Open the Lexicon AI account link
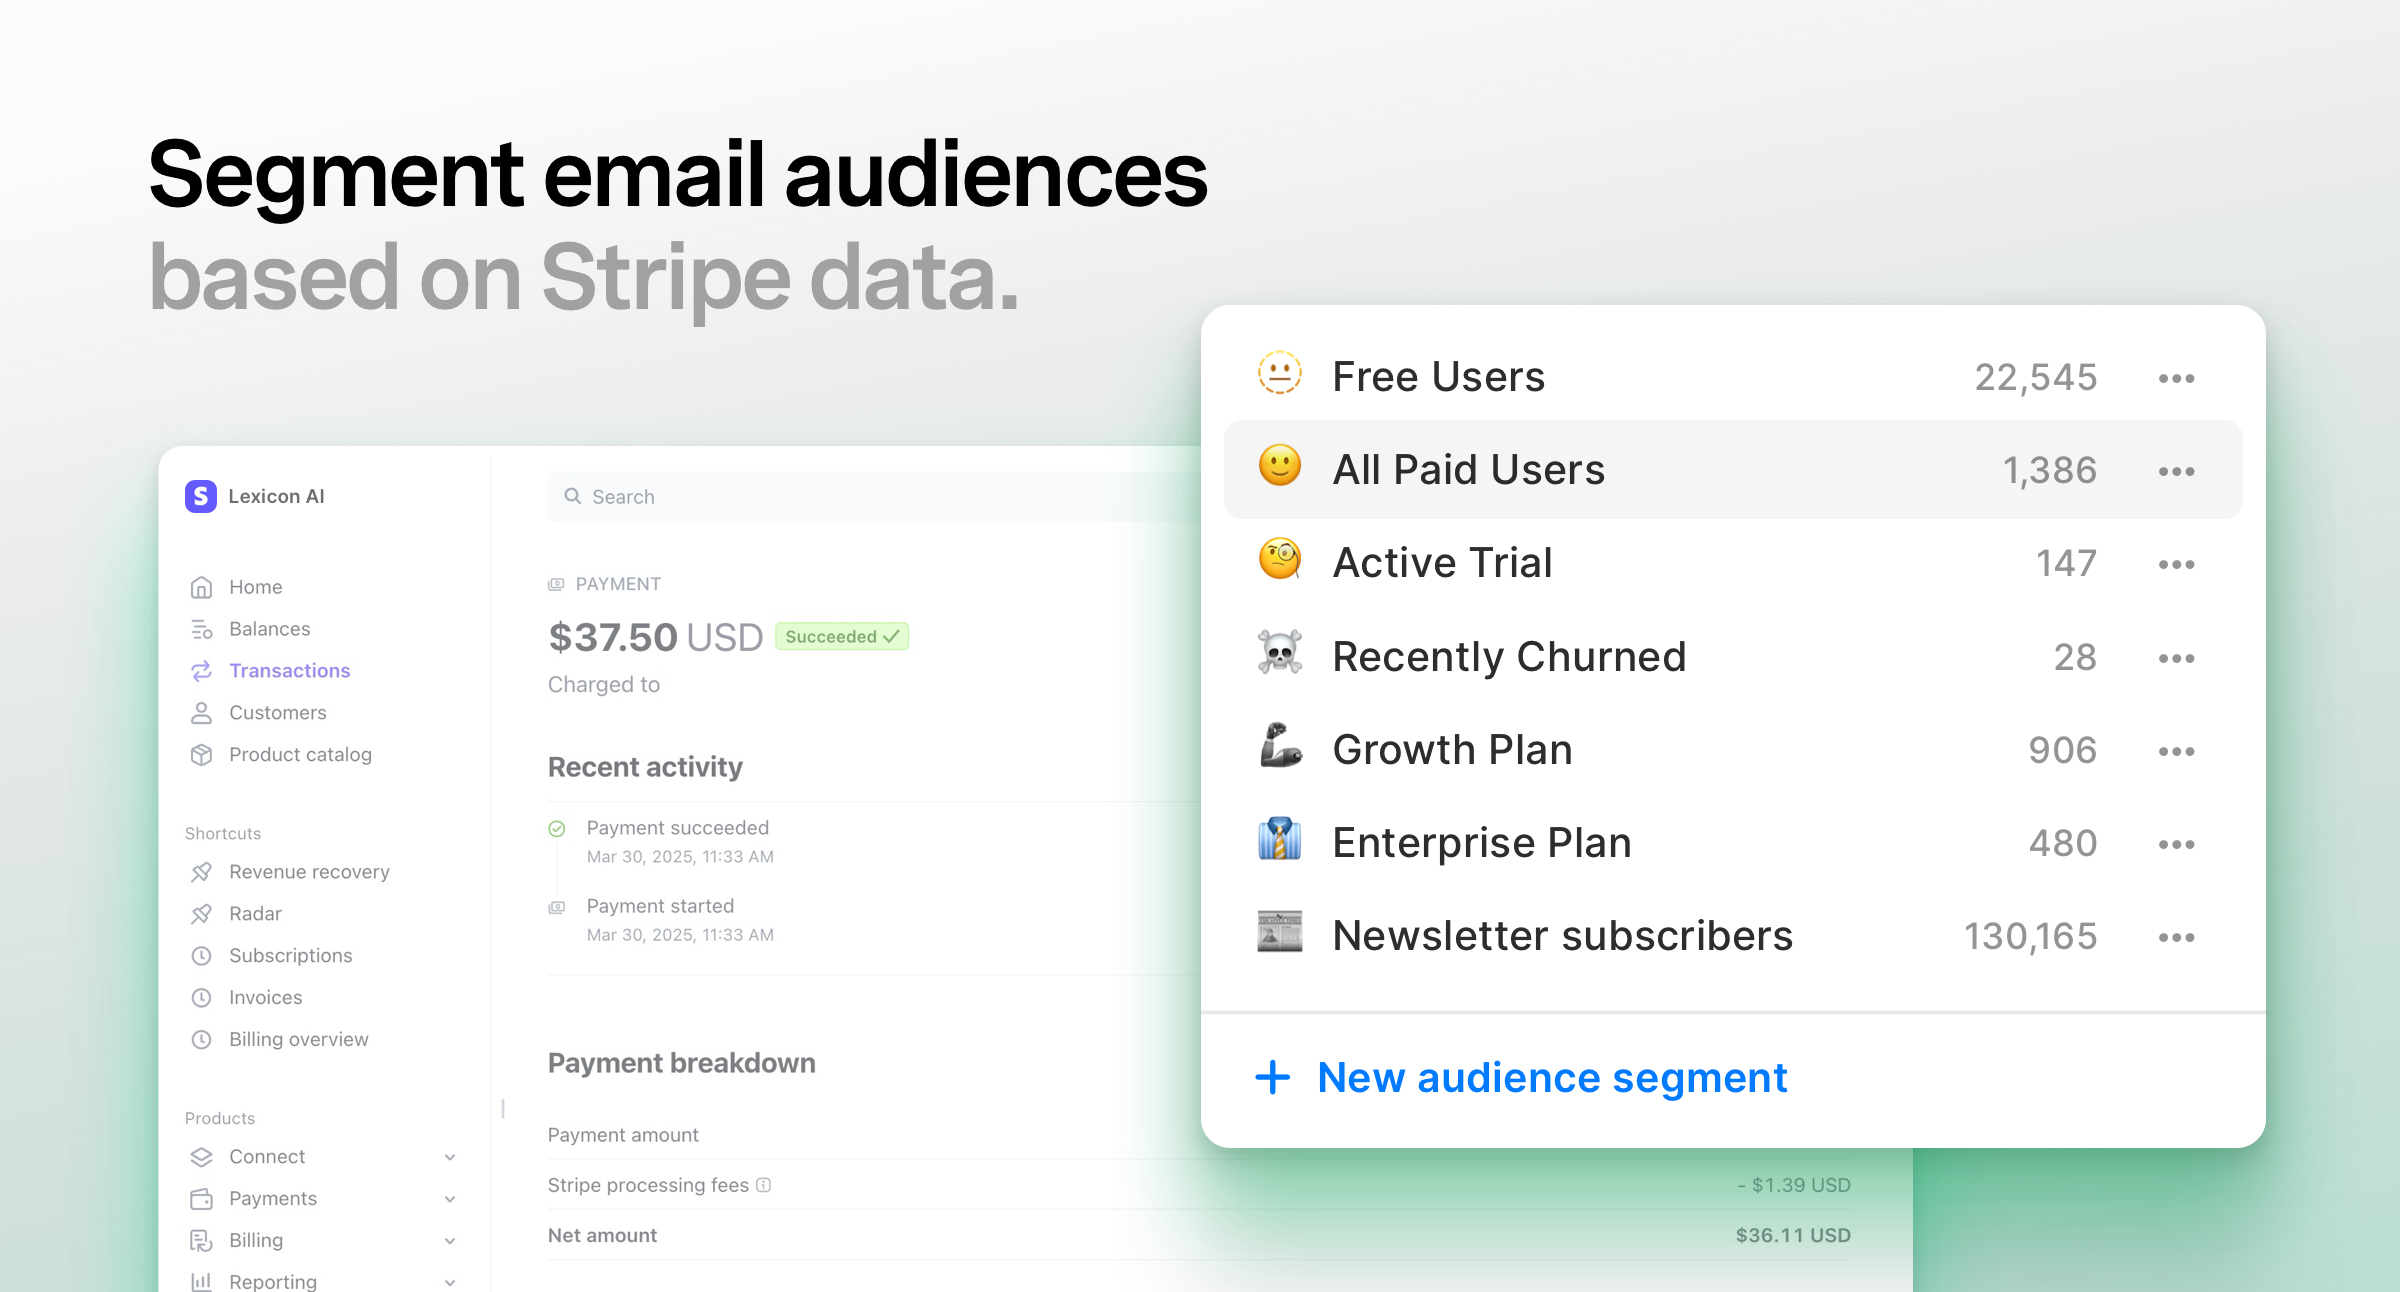This screenshot has width=2400, height=1292. [x=276, y=495]
